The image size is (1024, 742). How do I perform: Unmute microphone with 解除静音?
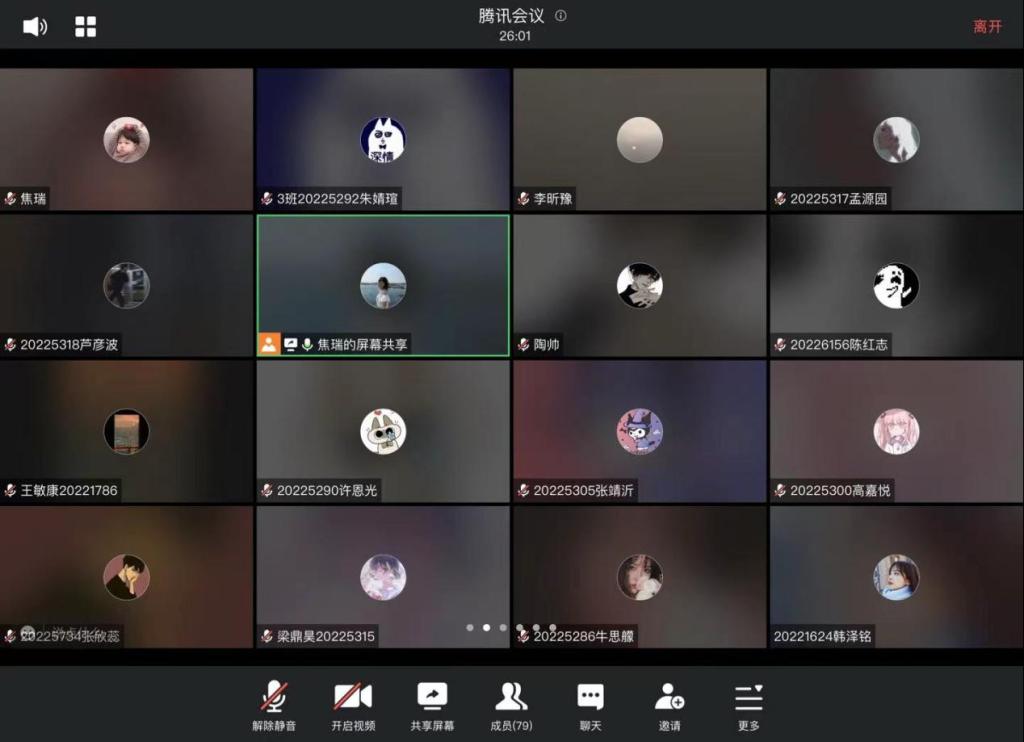[273, 697]
